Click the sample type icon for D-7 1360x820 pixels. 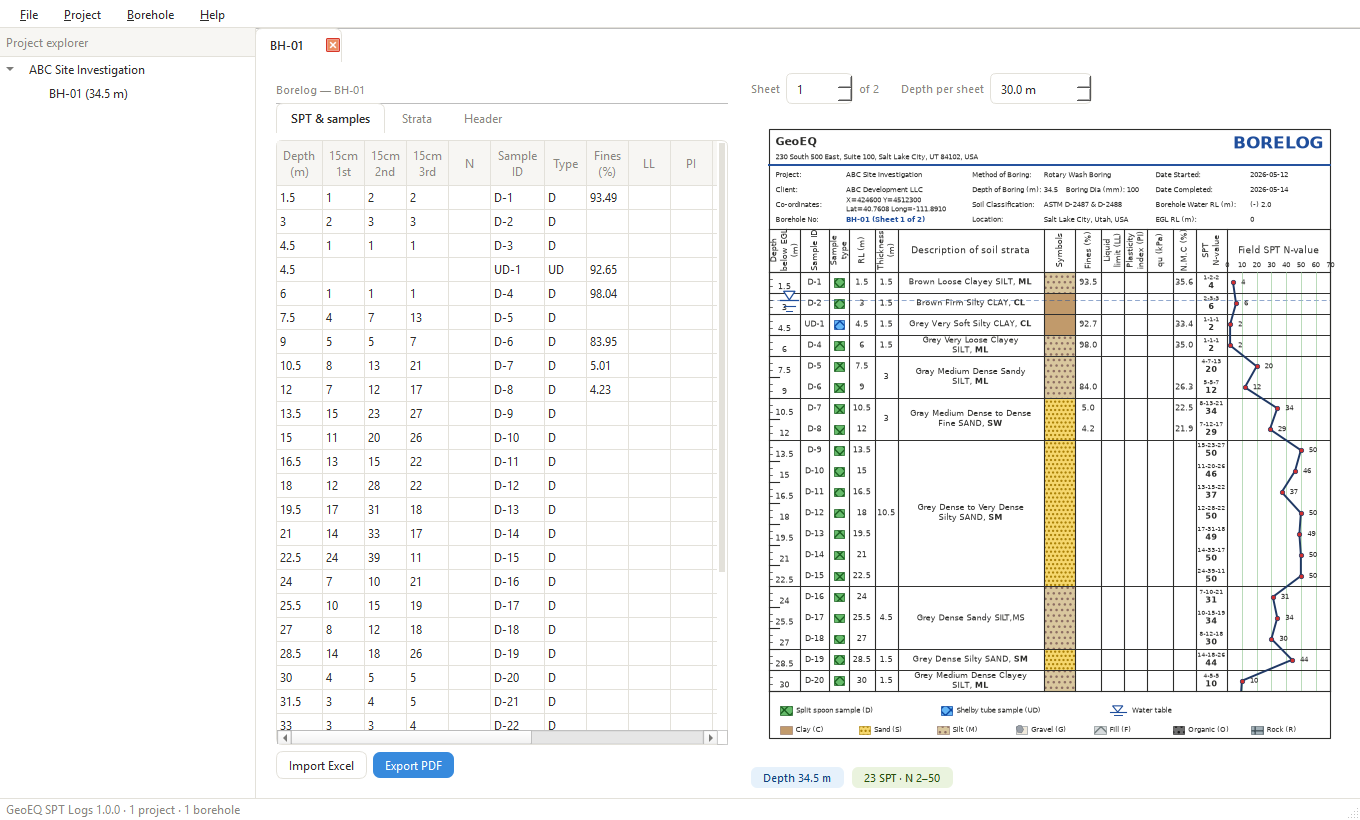tap(840, 408)
